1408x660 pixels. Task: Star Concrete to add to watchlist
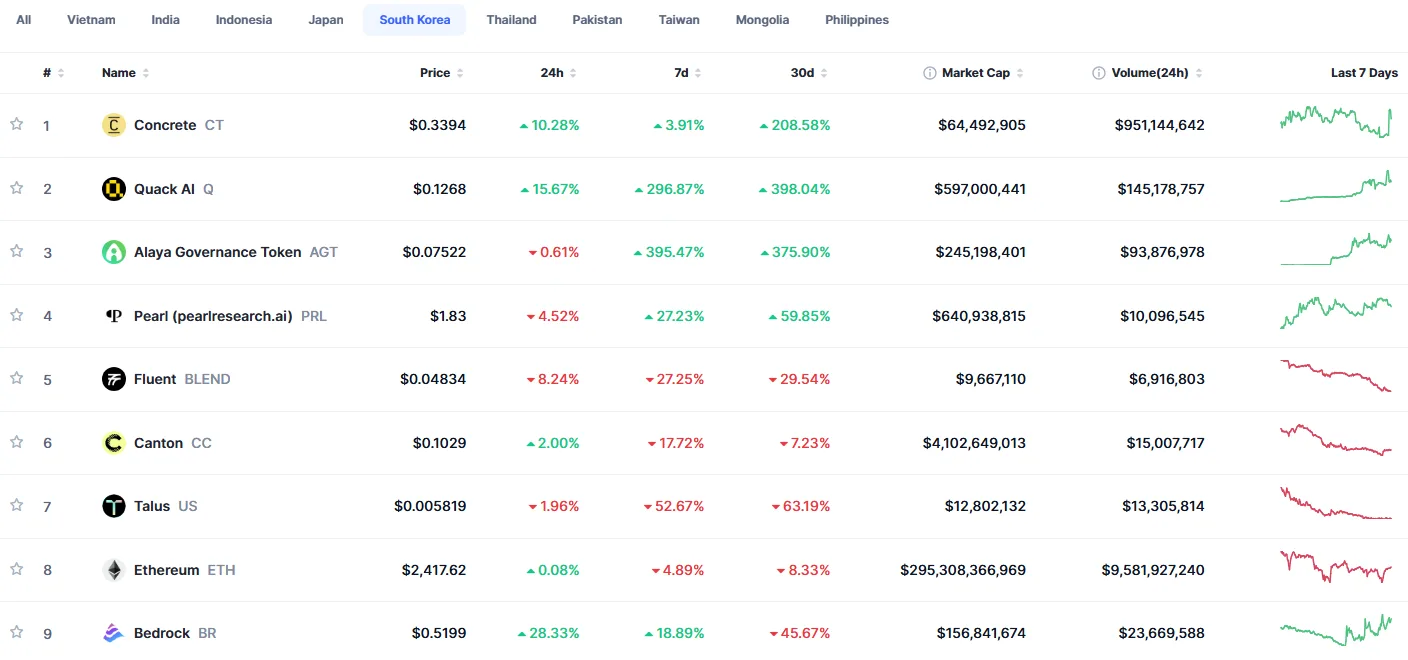coord(16,124)
